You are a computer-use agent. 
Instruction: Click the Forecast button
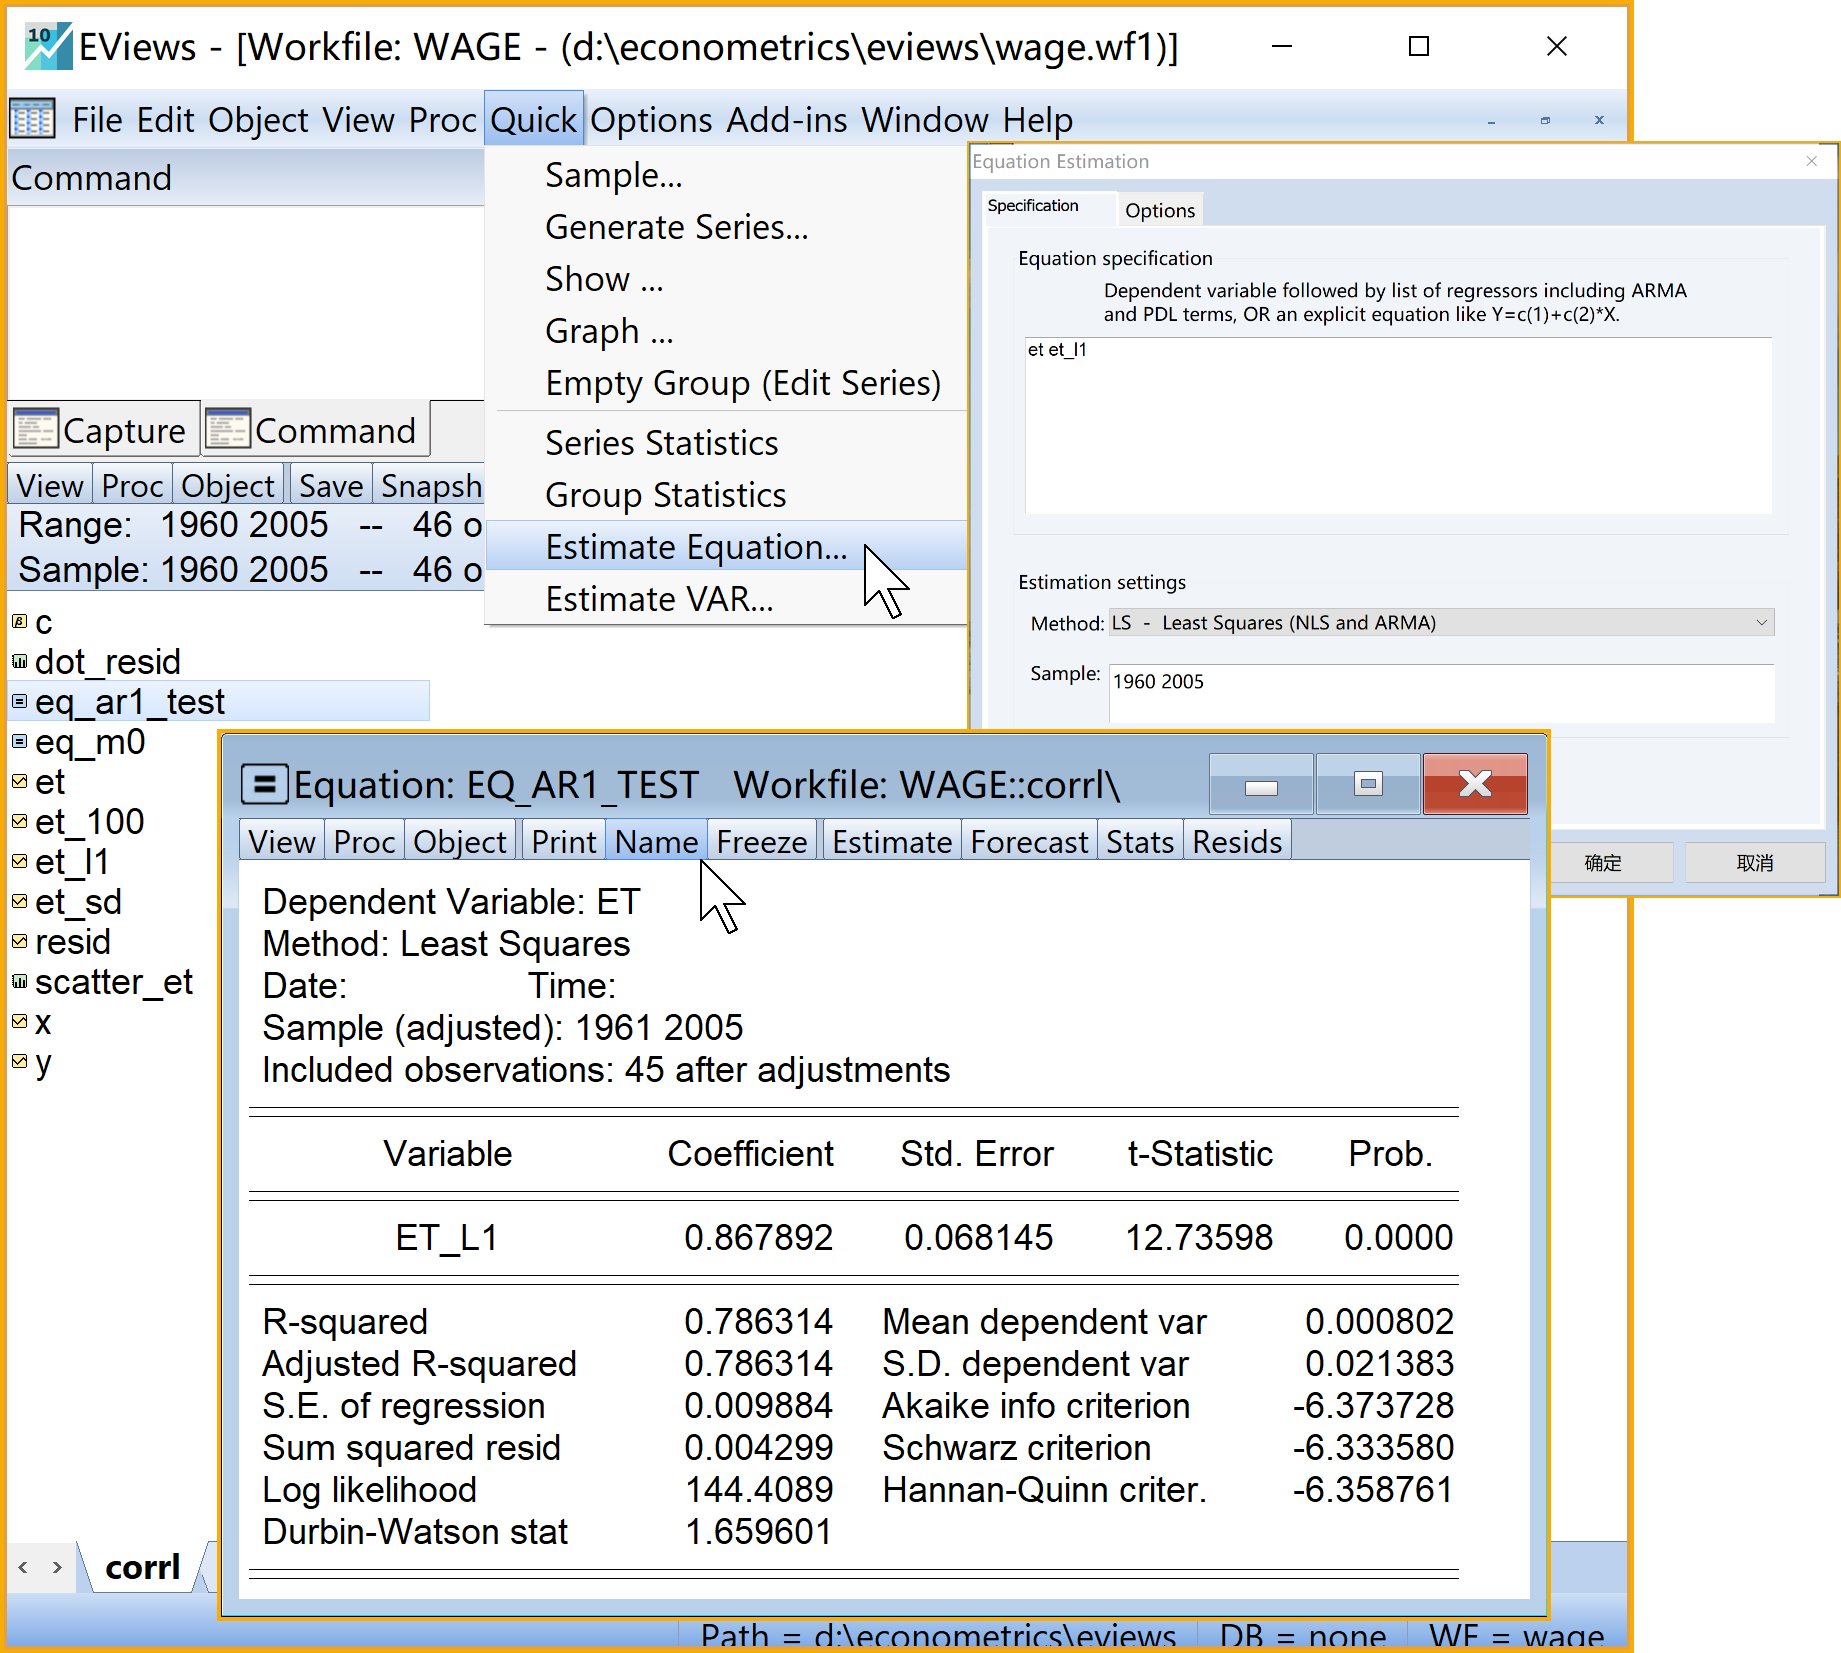1028,842
